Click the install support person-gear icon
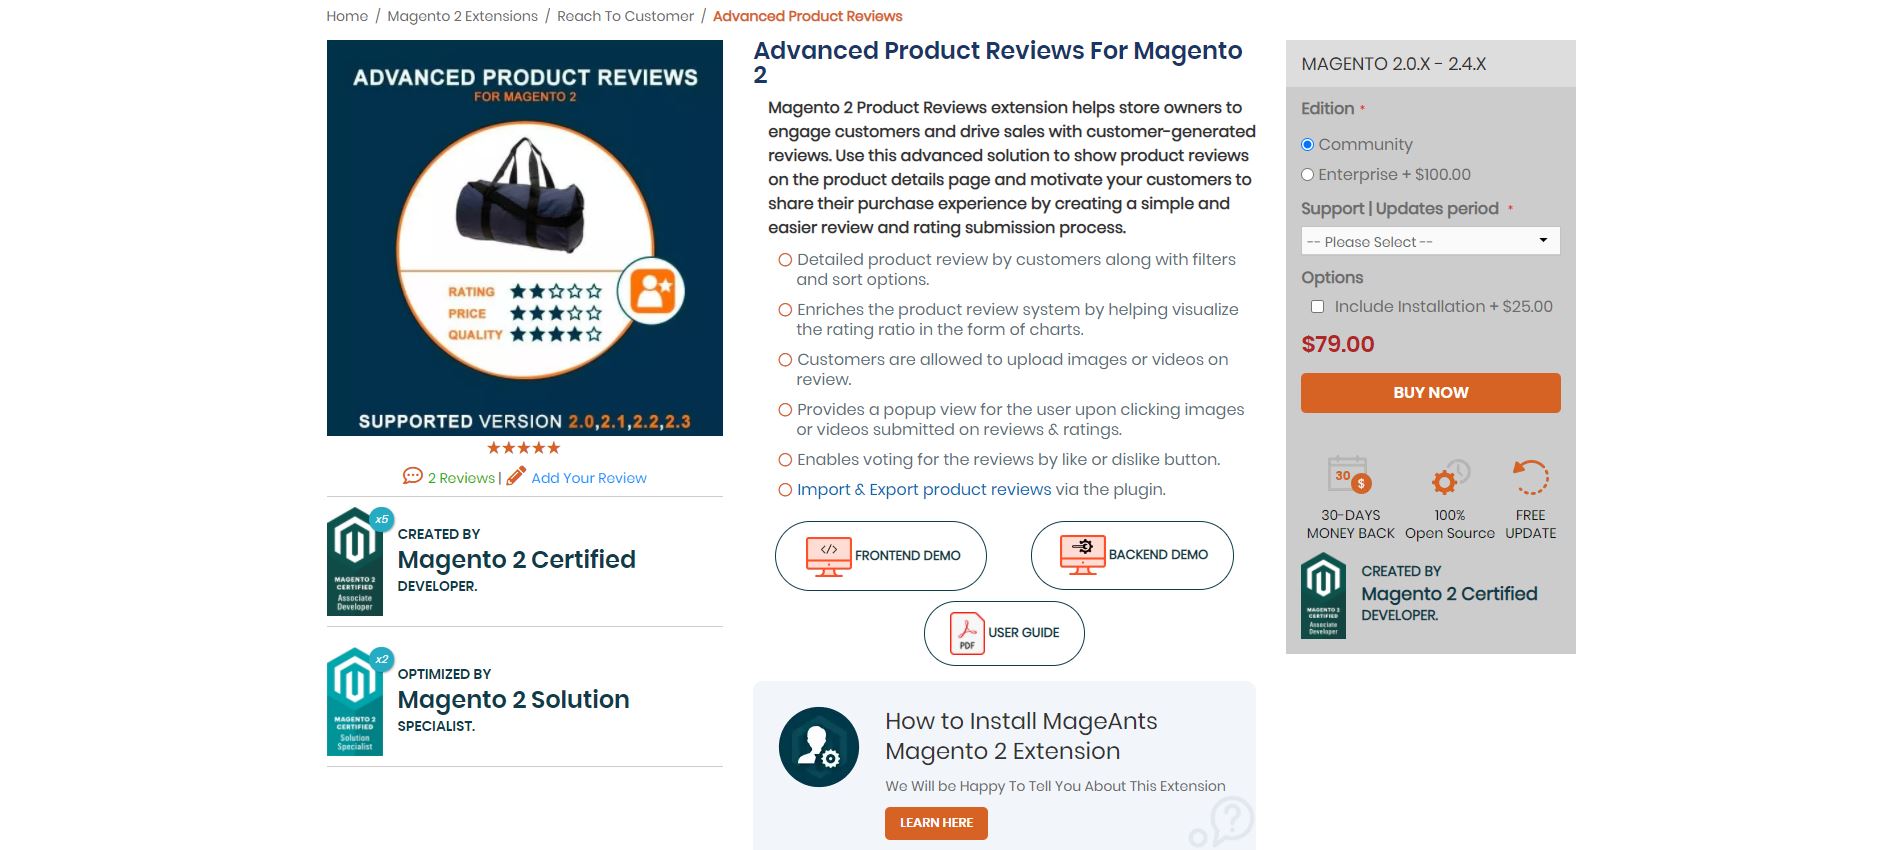This screenshot has height=850, width=1899. (819, 747)
